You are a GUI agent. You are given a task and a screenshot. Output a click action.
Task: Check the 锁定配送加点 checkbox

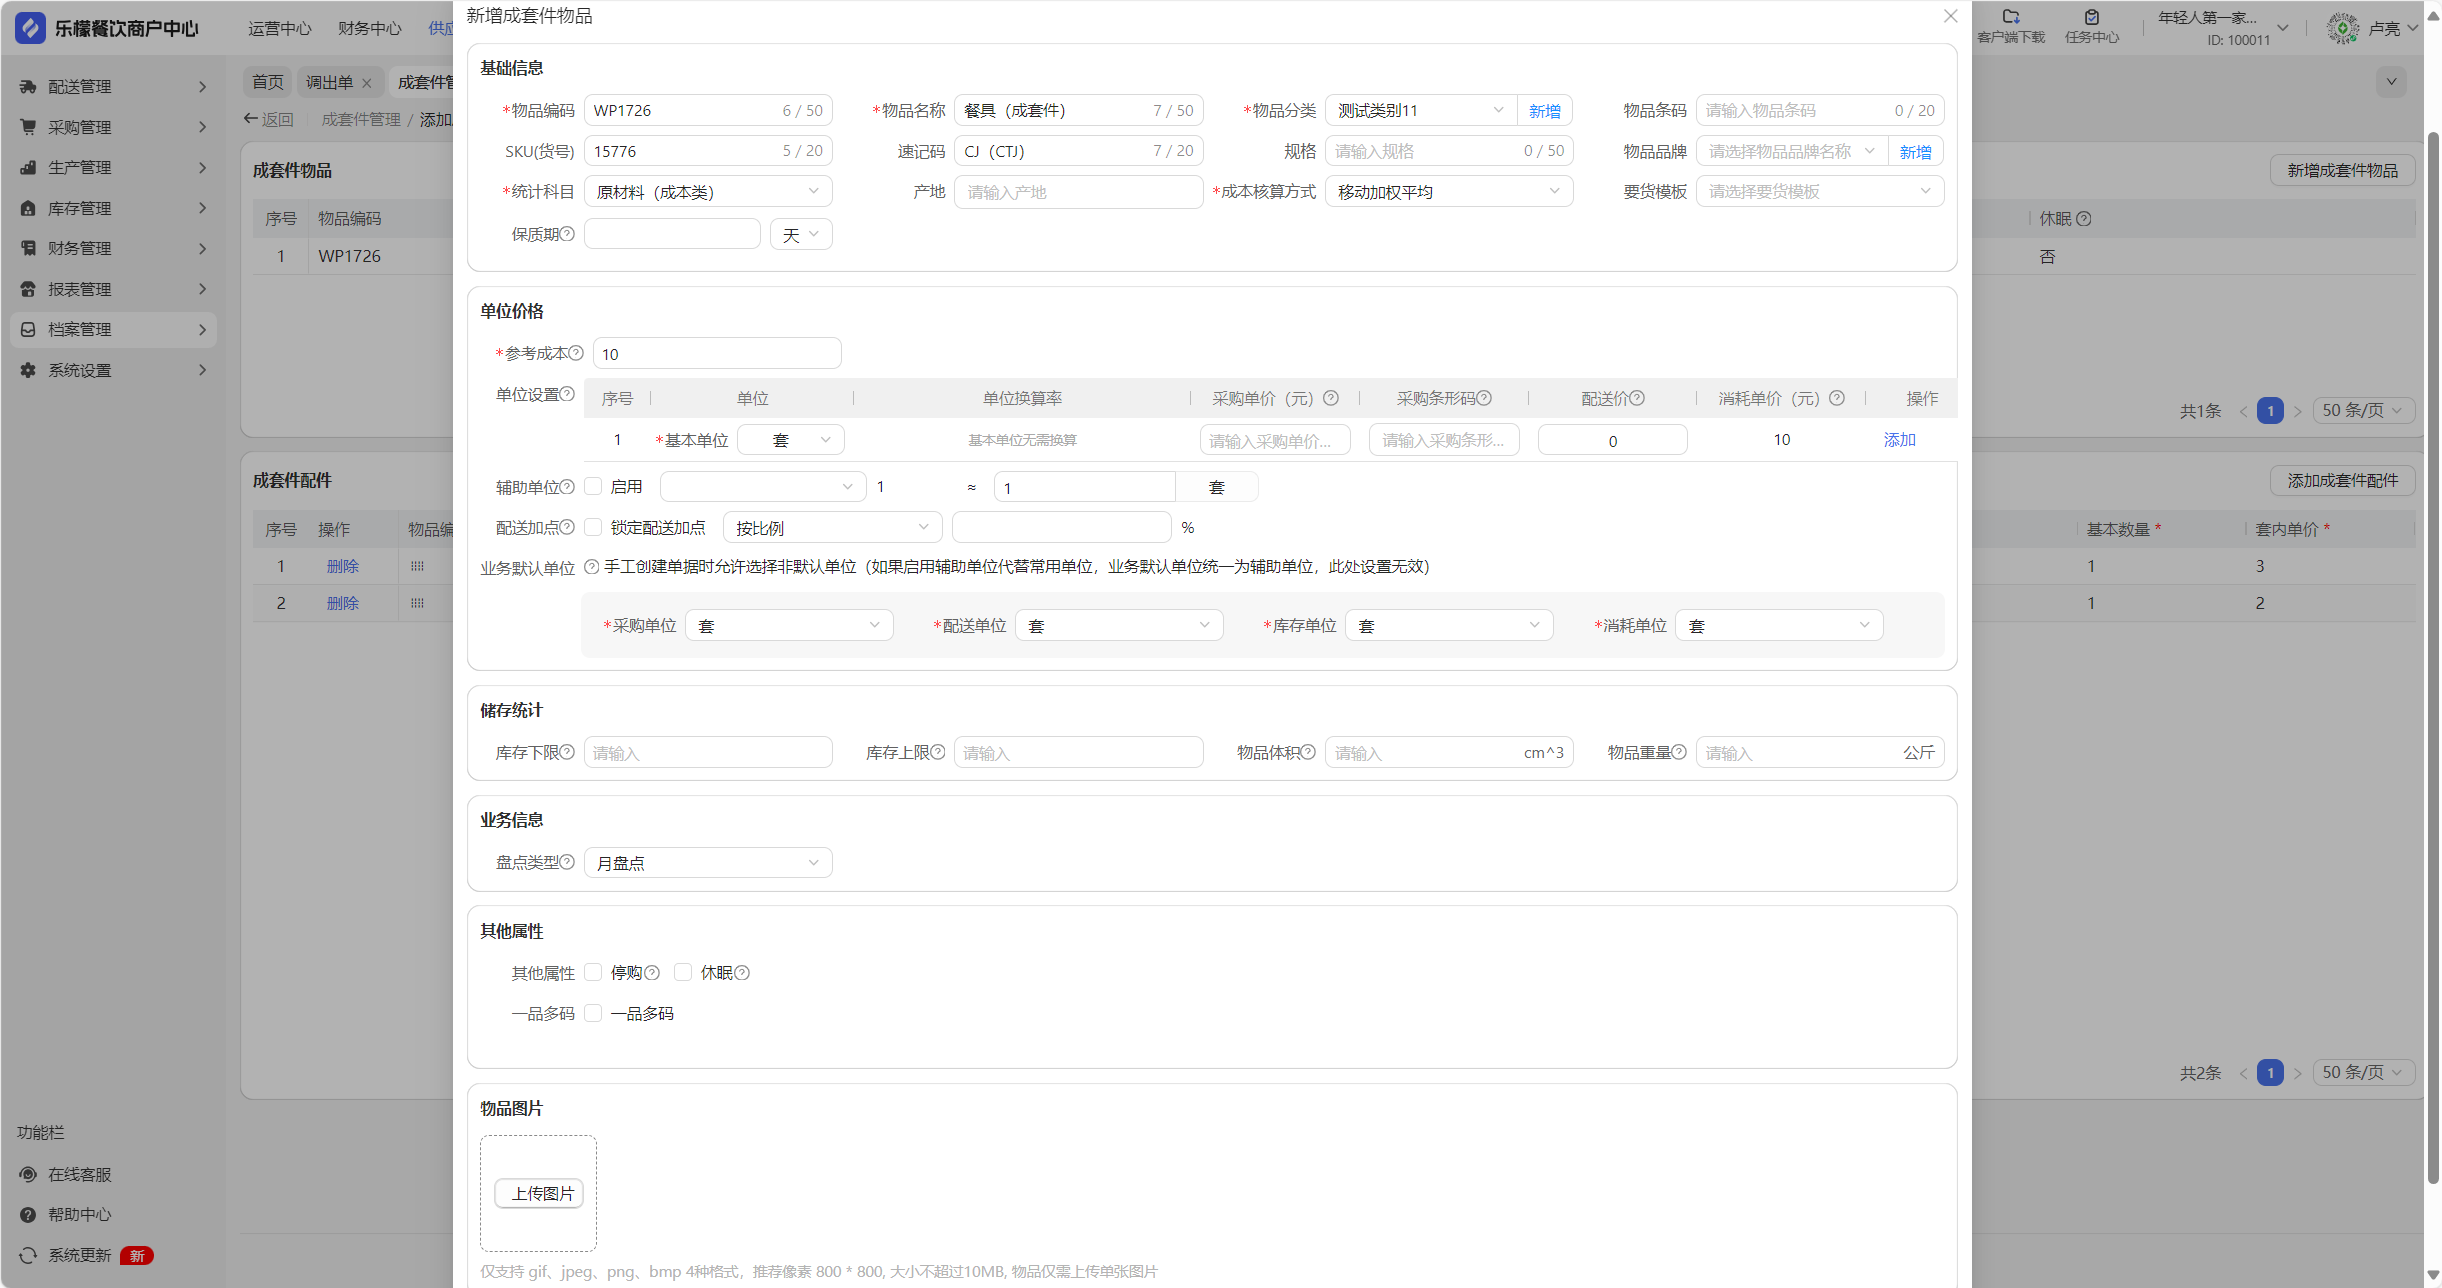pyautogui.click(x=594, y=527)
